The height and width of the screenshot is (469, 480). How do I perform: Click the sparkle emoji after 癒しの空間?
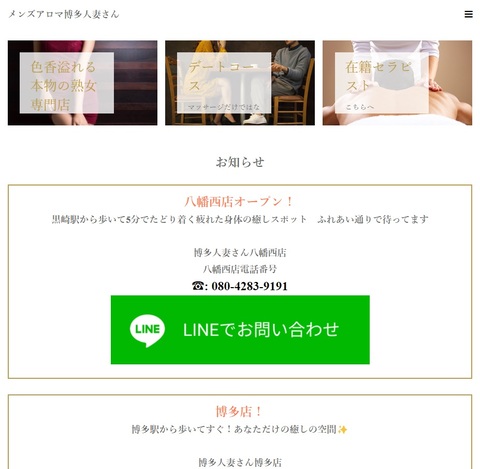click(342, 430)
